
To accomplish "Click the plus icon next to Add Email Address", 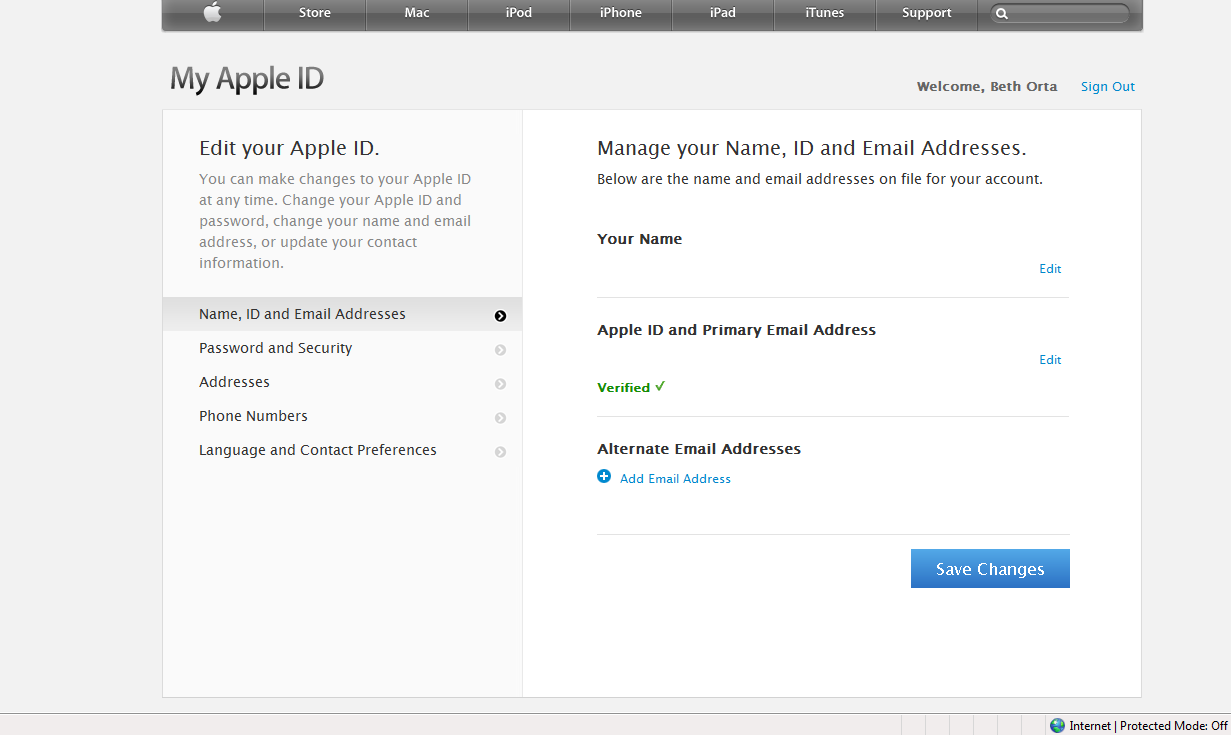I will (x=604, y=477).
